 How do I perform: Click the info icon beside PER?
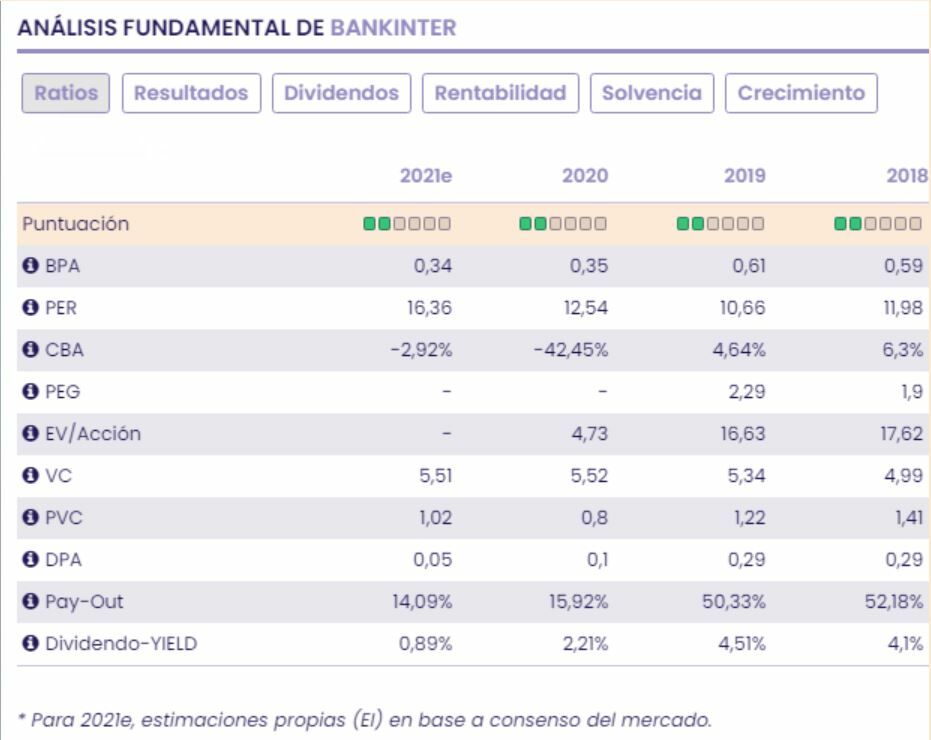(30, 308)
